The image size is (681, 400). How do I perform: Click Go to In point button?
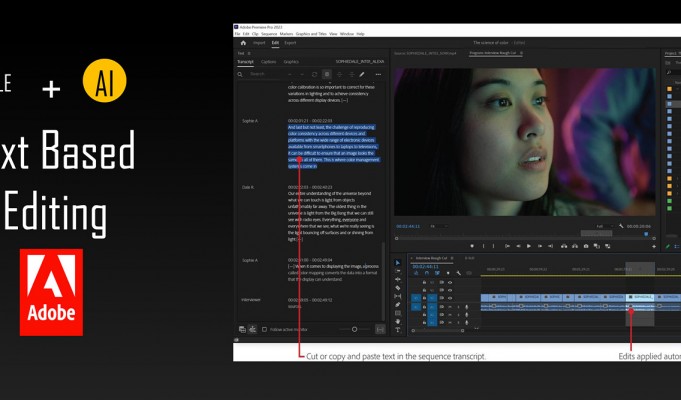click(507, 246)
